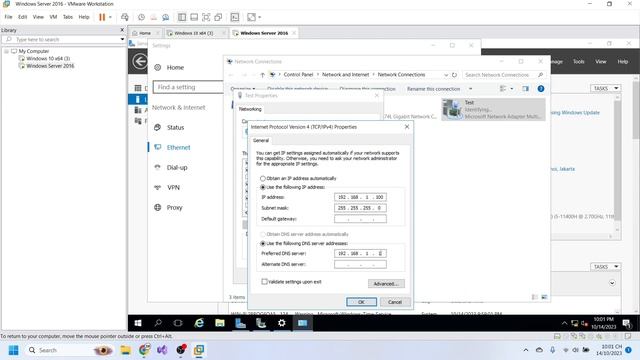
Task: Enter full screen mode icon in VMware toolbar
Action: pos(206,17)
